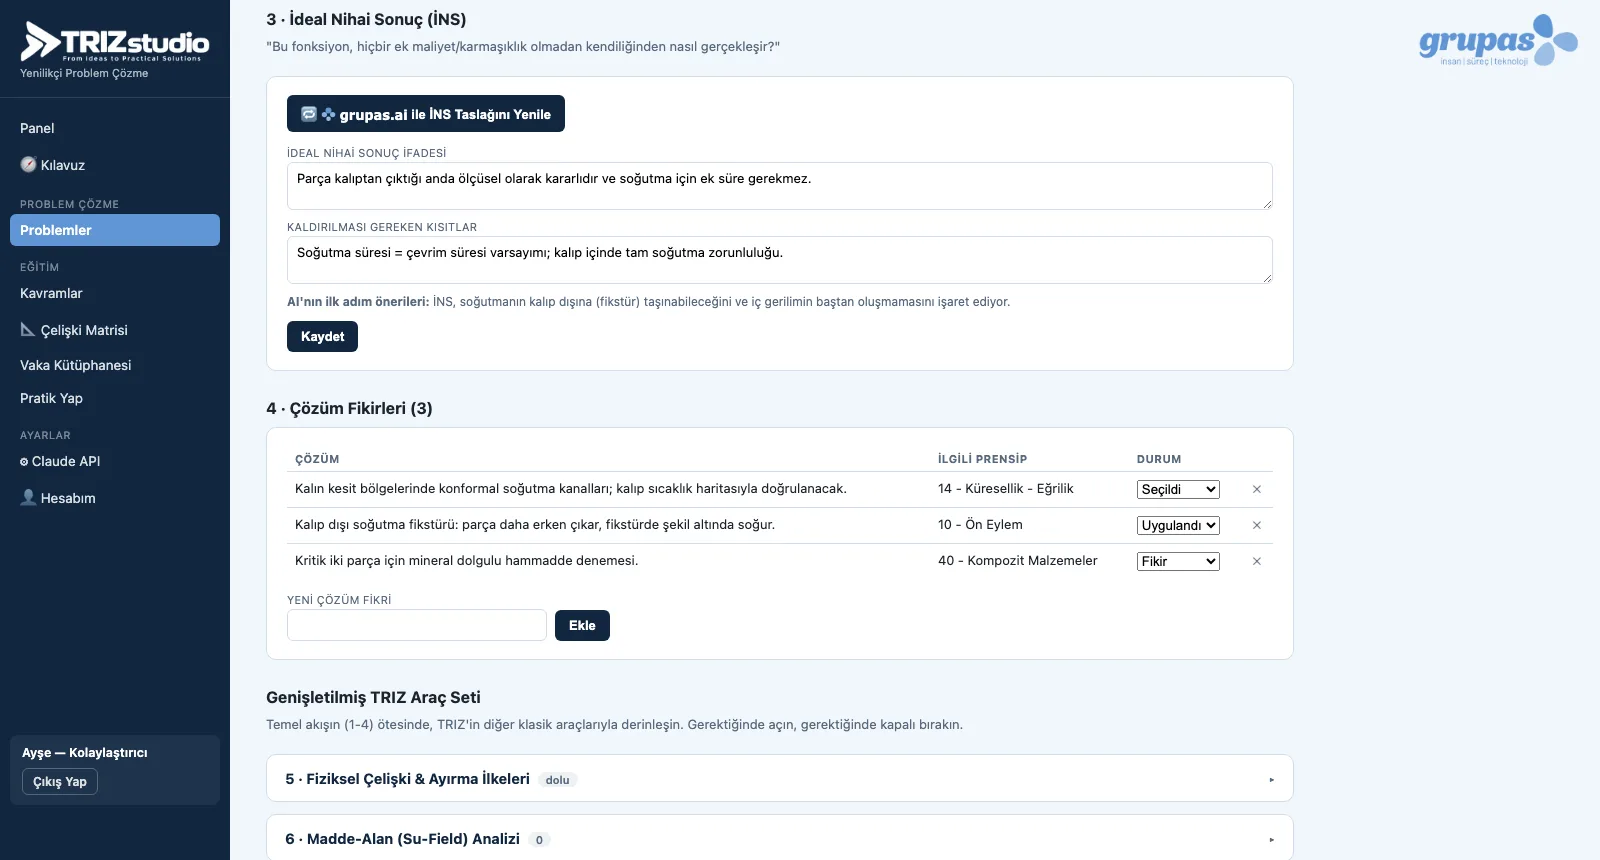1600x860 pixels.
Task: Click the İdeal Nihai Sonuç İfadesi text area
Action: (x=780, y=186)
